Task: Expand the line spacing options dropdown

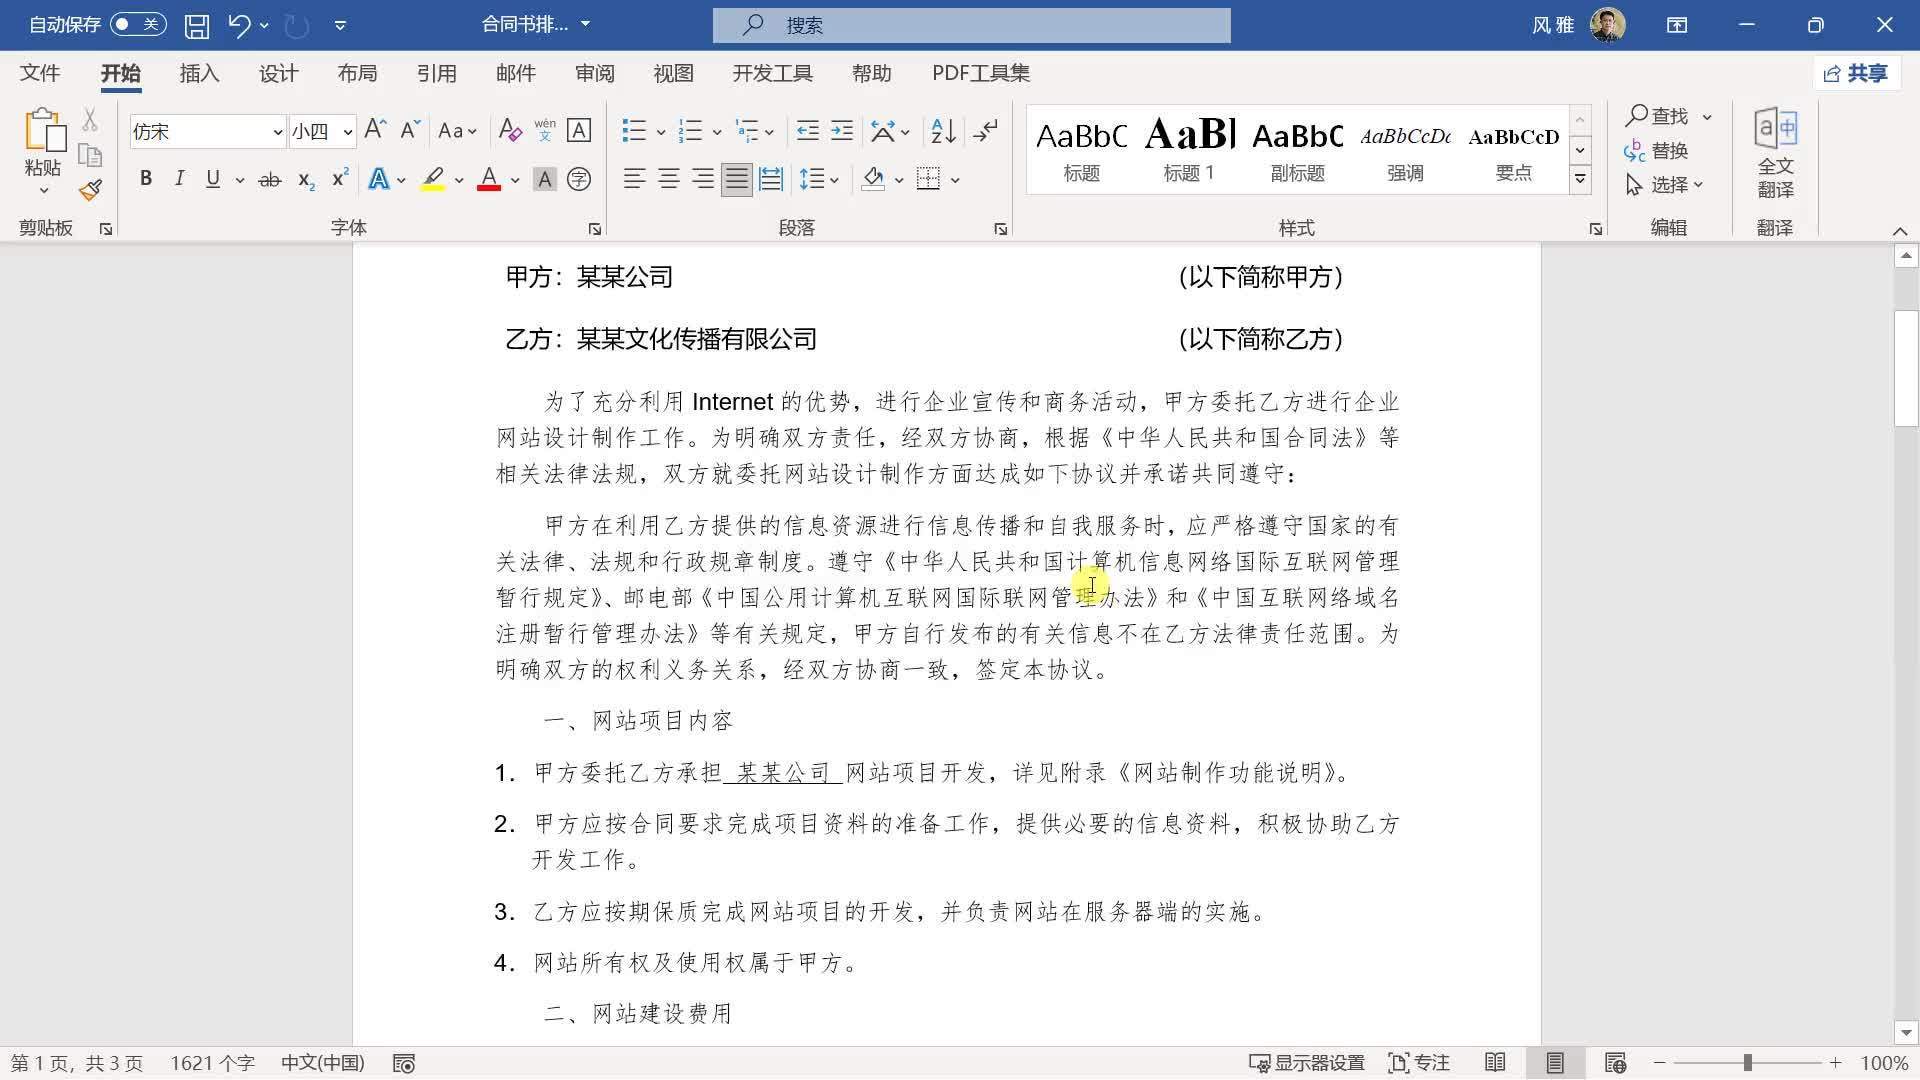Action: click(x=834, y=178)
